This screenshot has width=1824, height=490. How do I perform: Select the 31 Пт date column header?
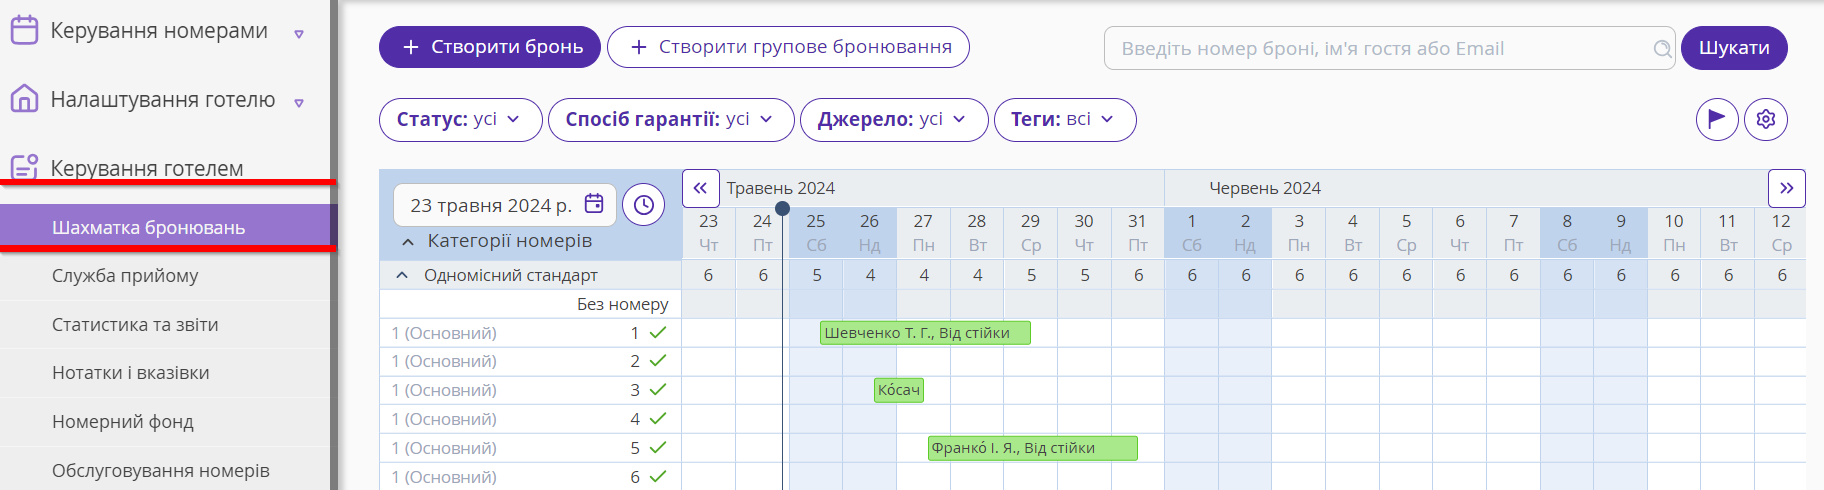(1137, 232)
